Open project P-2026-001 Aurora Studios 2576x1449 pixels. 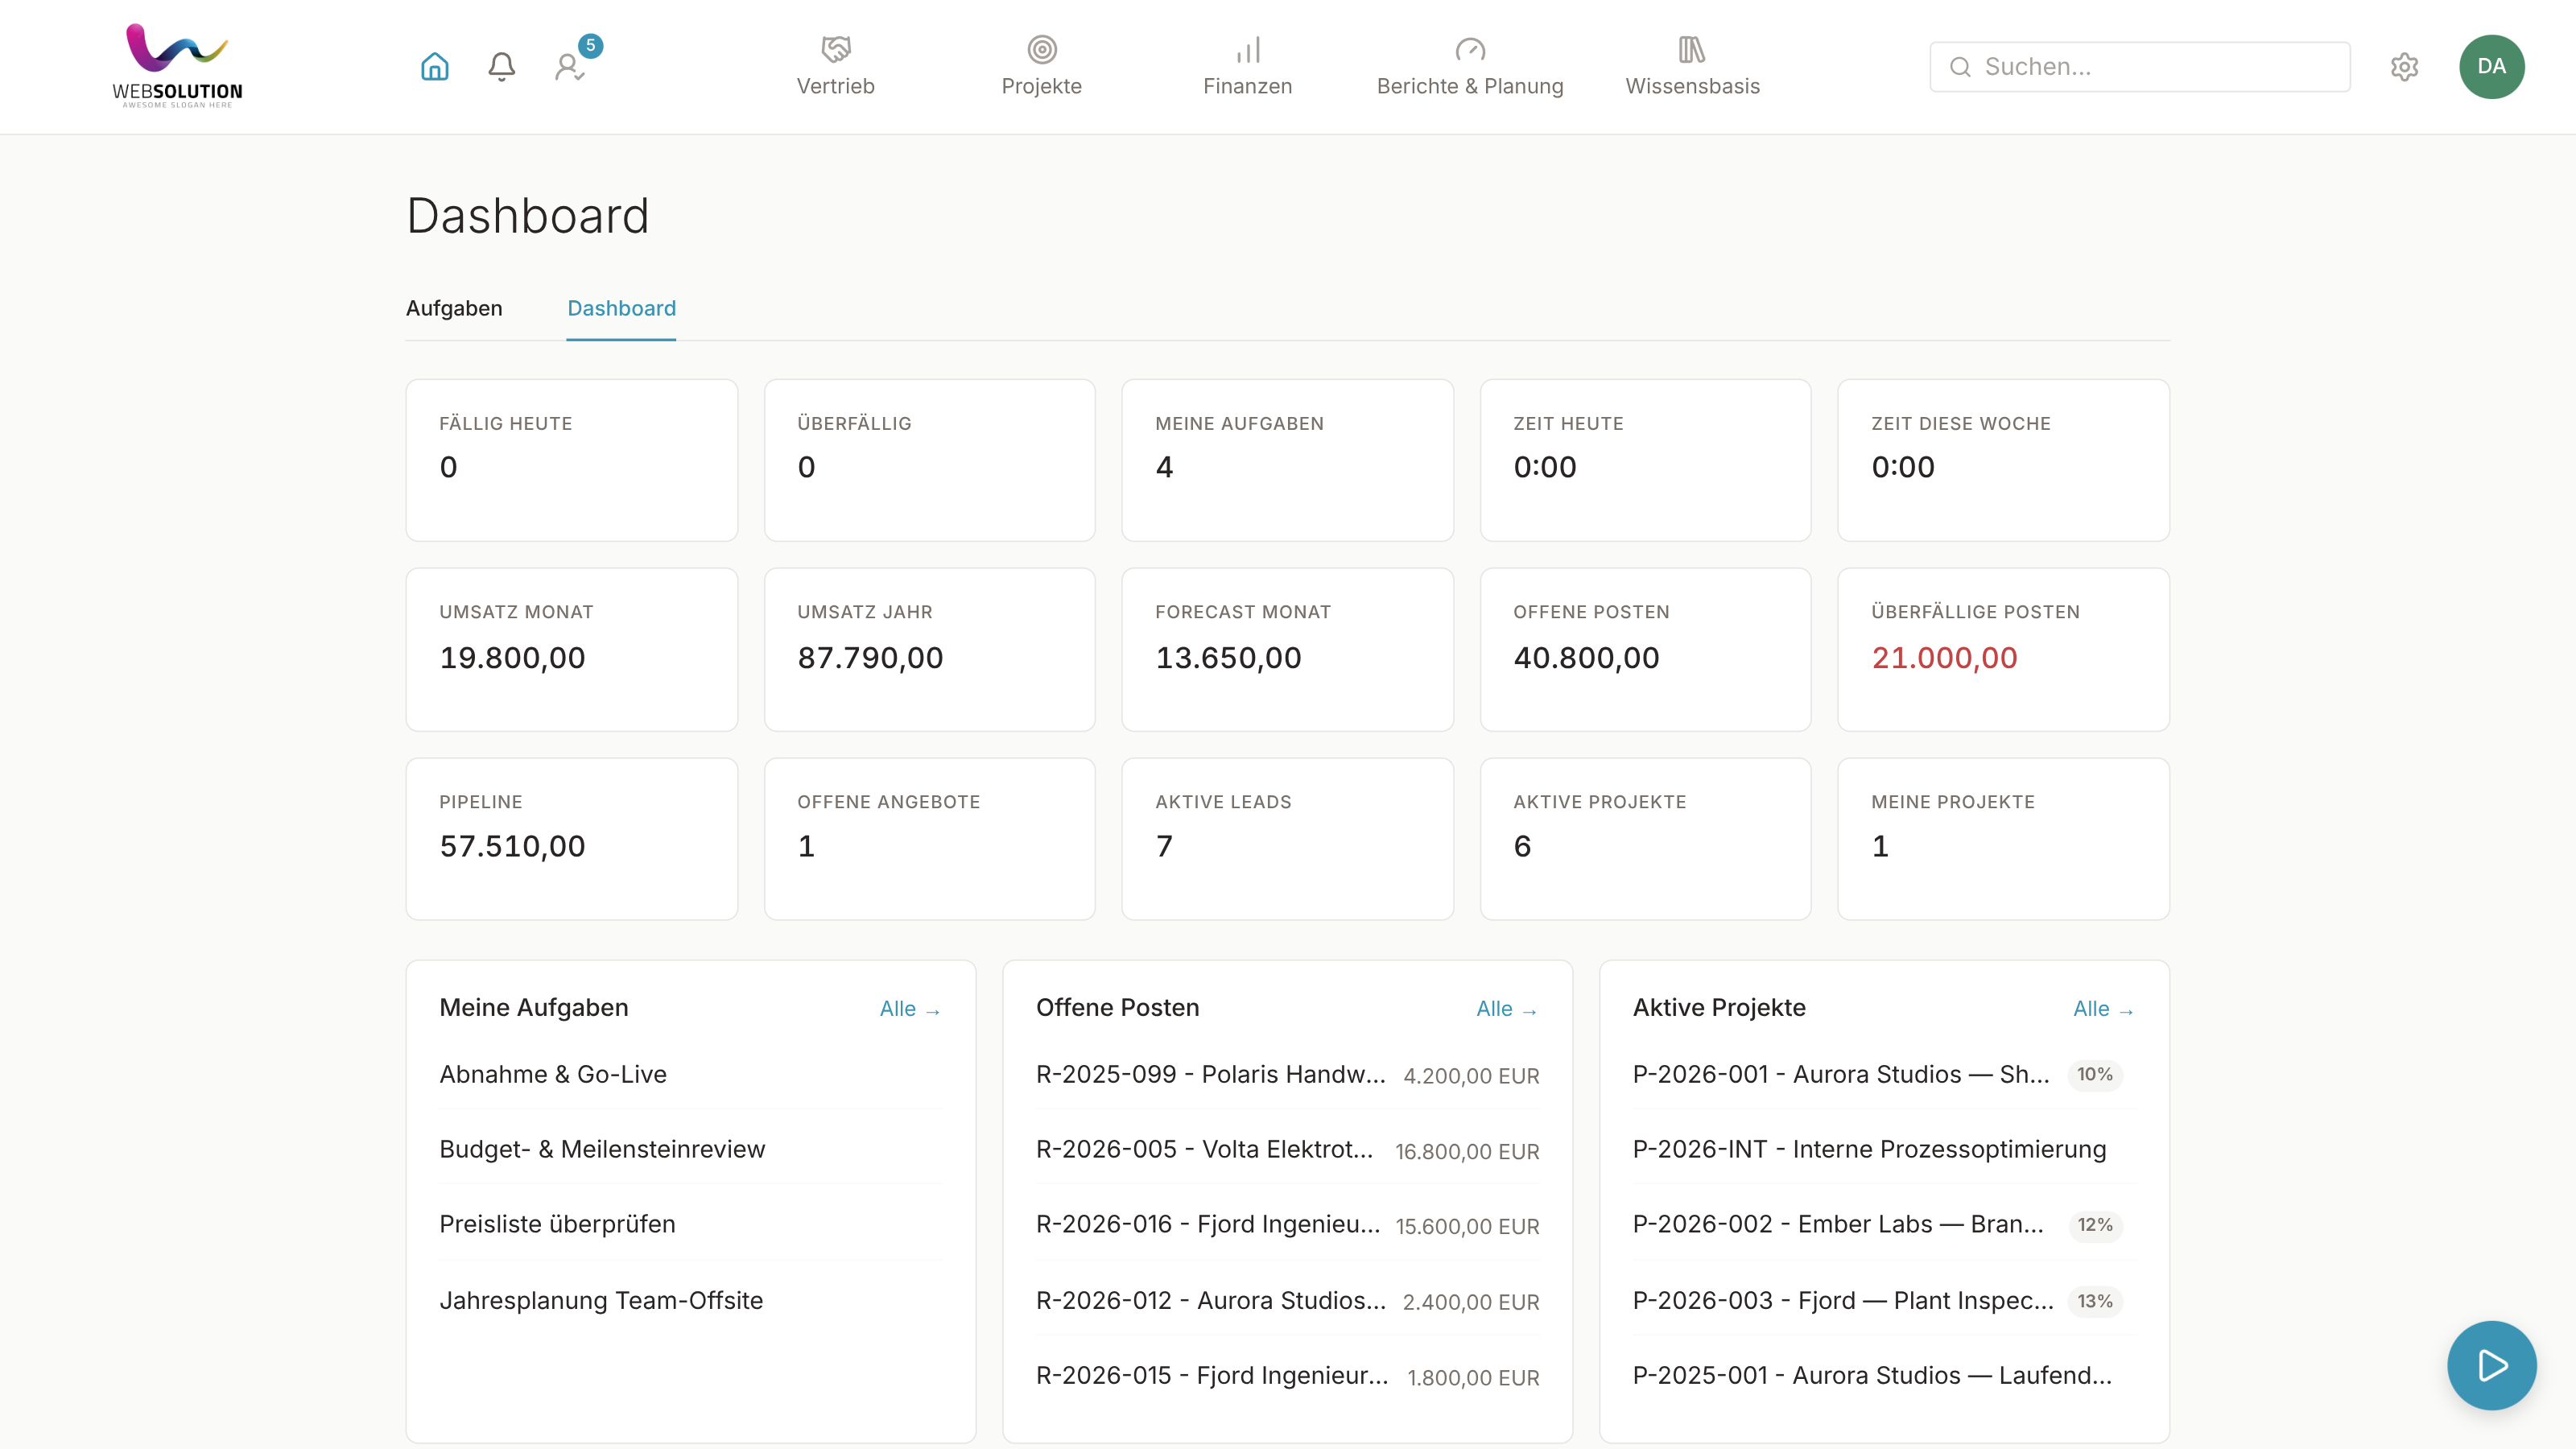[1884, 1074]
